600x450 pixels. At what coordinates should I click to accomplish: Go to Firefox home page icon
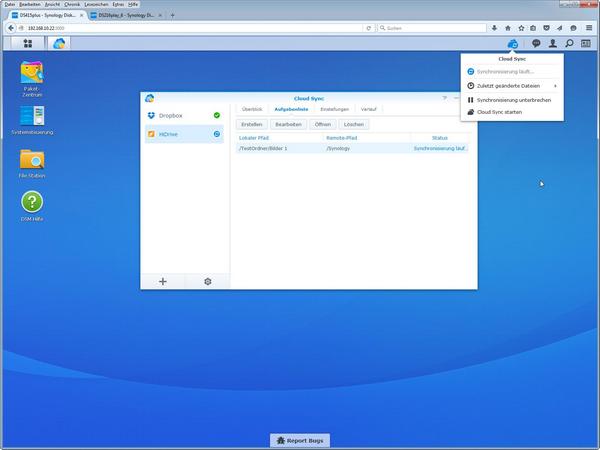(508, 28)
